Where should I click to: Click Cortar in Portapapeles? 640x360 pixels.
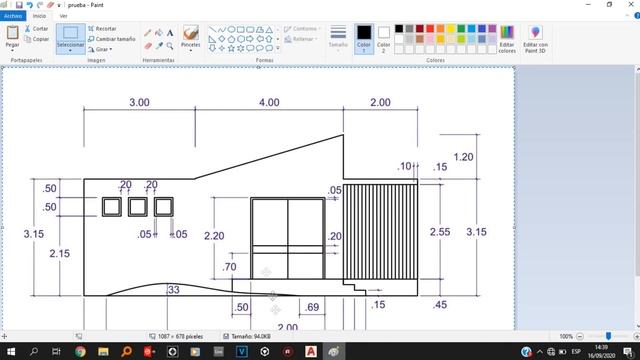coord(36,29)
